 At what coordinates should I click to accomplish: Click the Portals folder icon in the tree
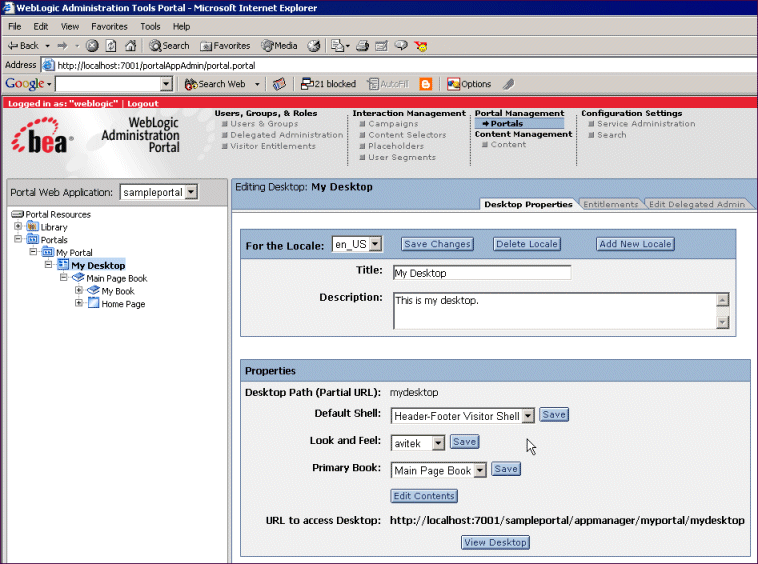coord(32,239)
